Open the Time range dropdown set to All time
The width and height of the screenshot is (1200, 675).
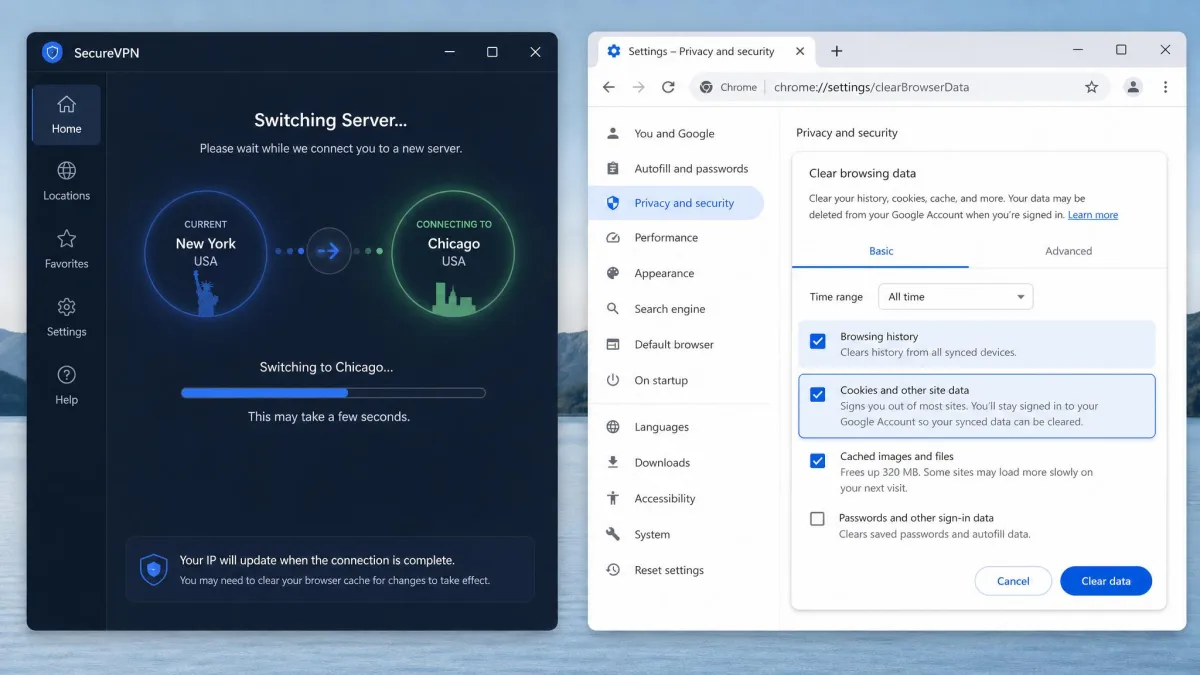tap(955, 297)
